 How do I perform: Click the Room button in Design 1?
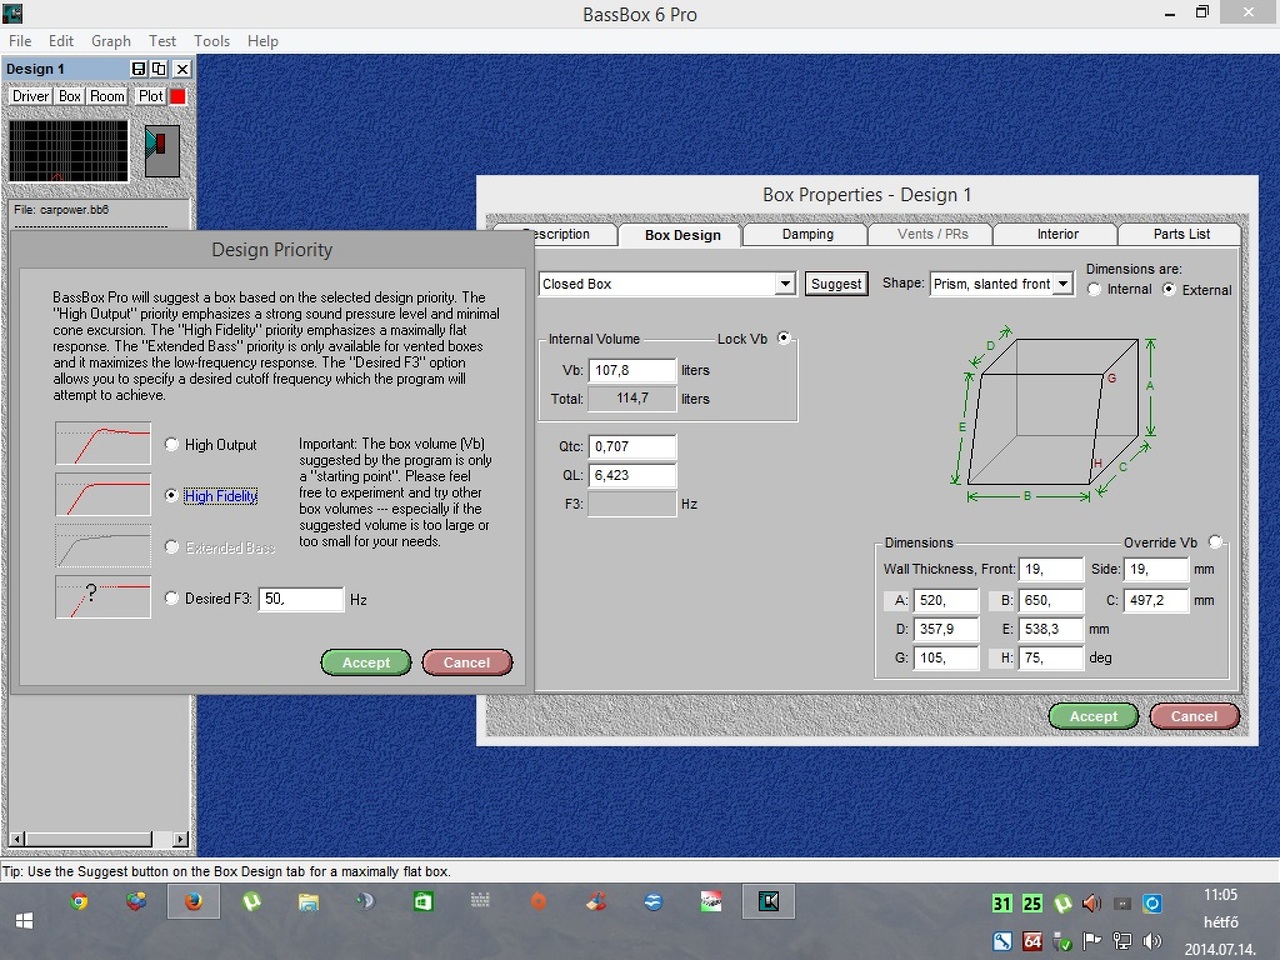click(x=108, y=96)
